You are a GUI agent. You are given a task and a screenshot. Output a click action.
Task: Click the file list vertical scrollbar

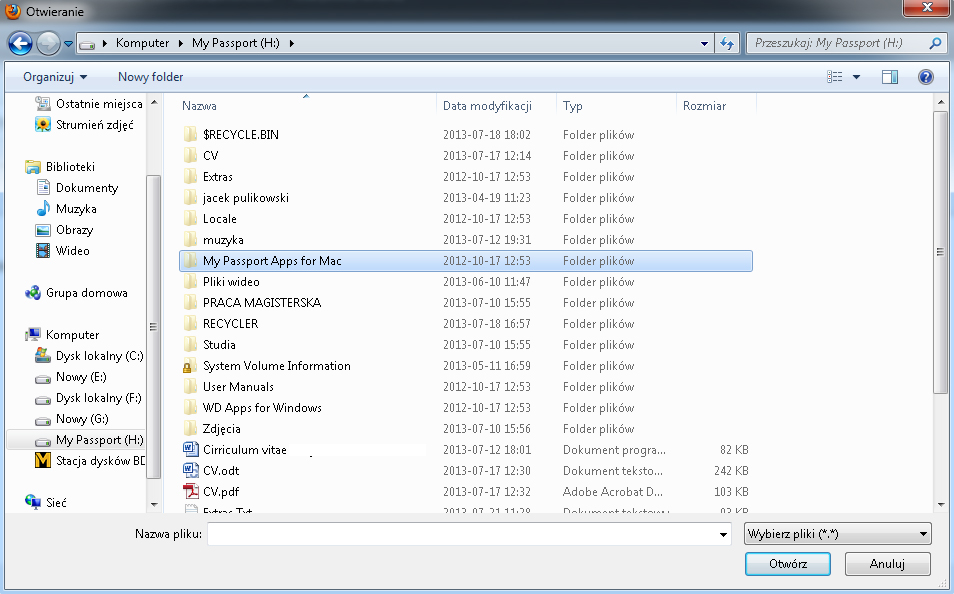pyautogui.click(x=941, y=252)
